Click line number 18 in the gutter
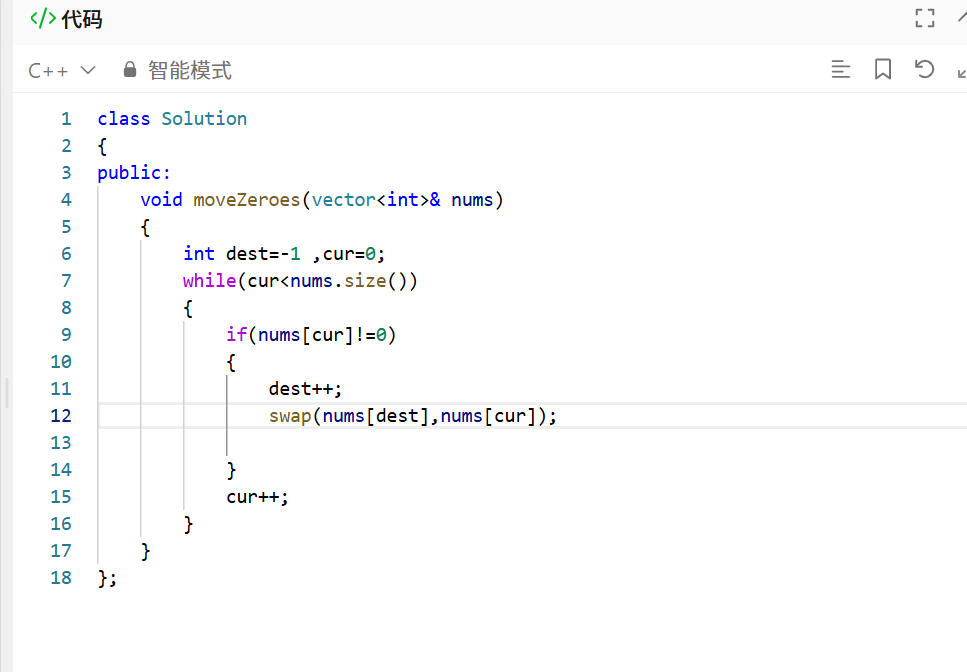The image size is (967, 672). coord(61,578)
